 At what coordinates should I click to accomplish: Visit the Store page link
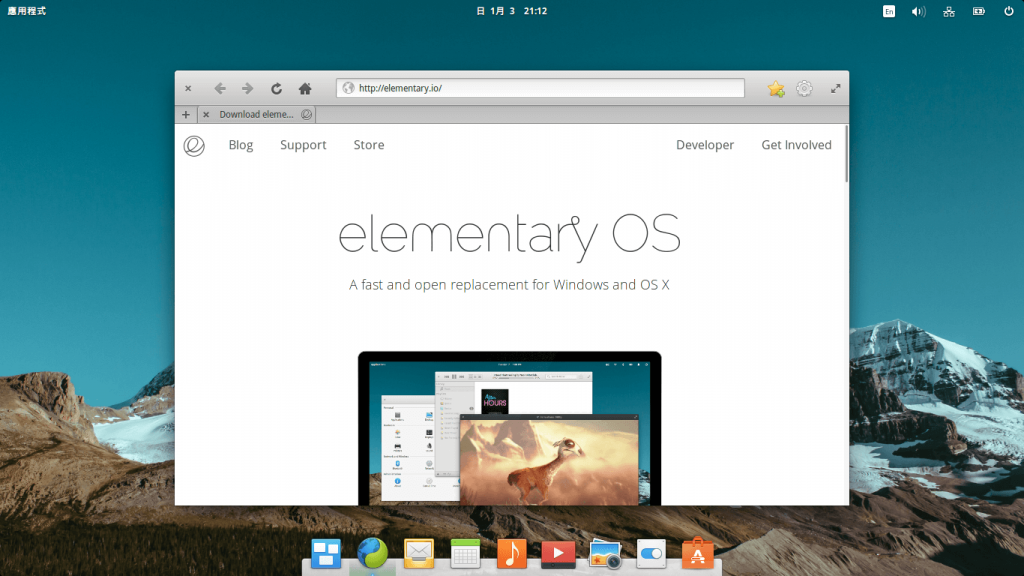[368, 145]
